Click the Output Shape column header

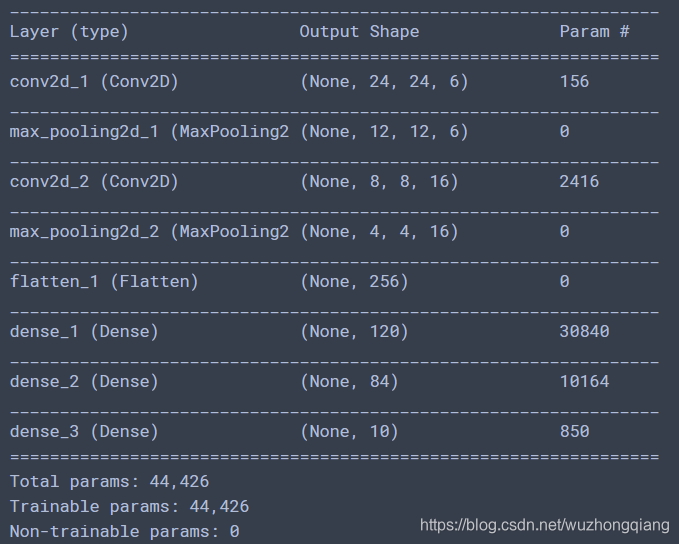click(359, 32)
